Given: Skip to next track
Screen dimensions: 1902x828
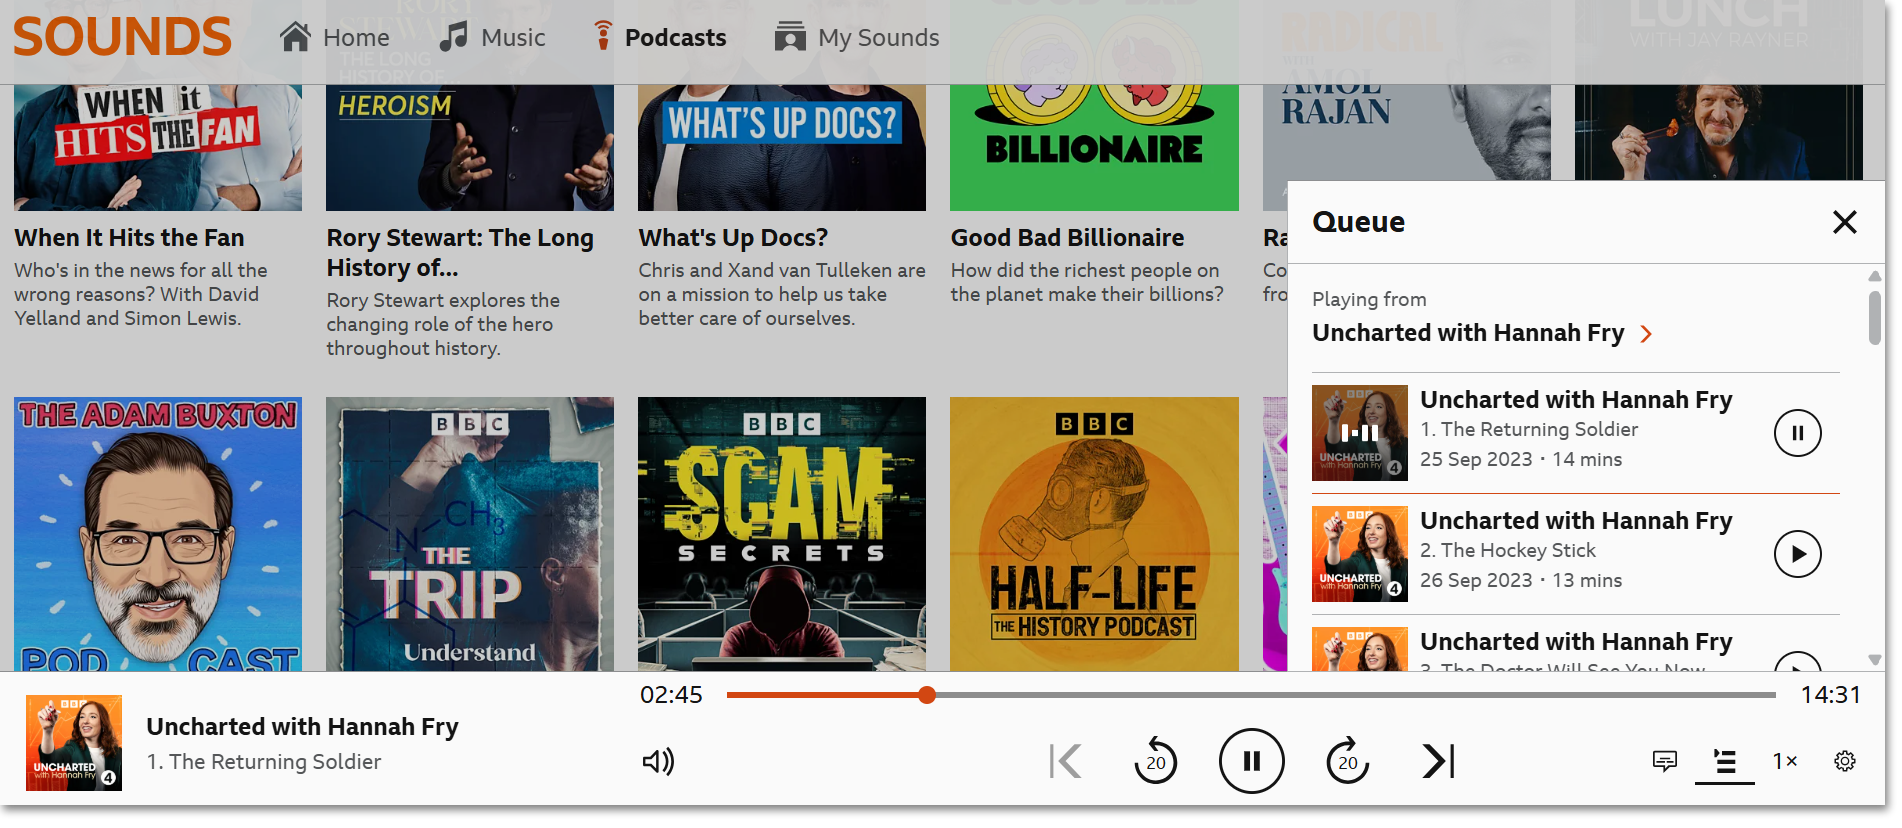Looking at the screenshot, I should coord(1438,762).
